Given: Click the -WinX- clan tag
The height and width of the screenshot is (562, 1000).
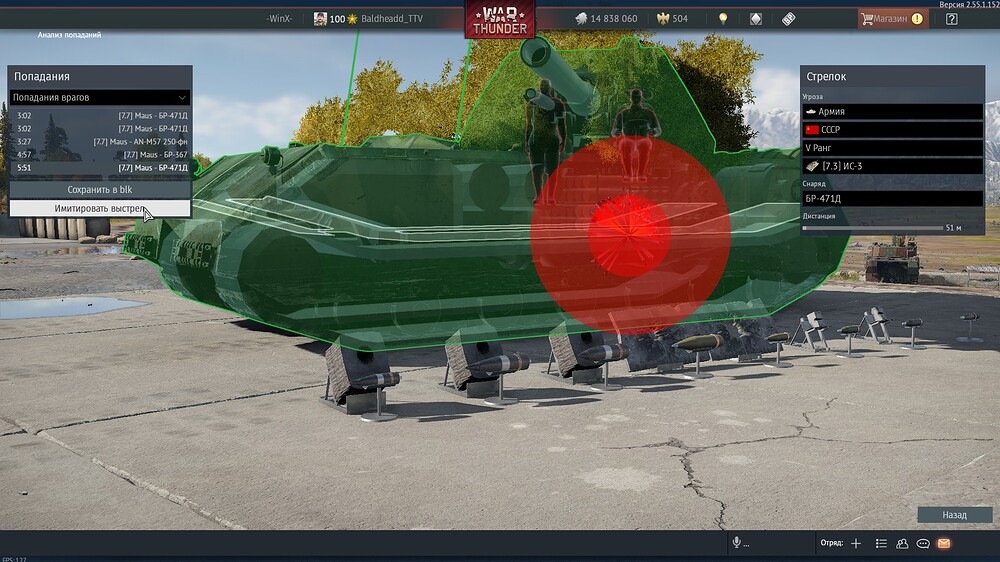Looking at the screenshot, I should click(279, 18).
